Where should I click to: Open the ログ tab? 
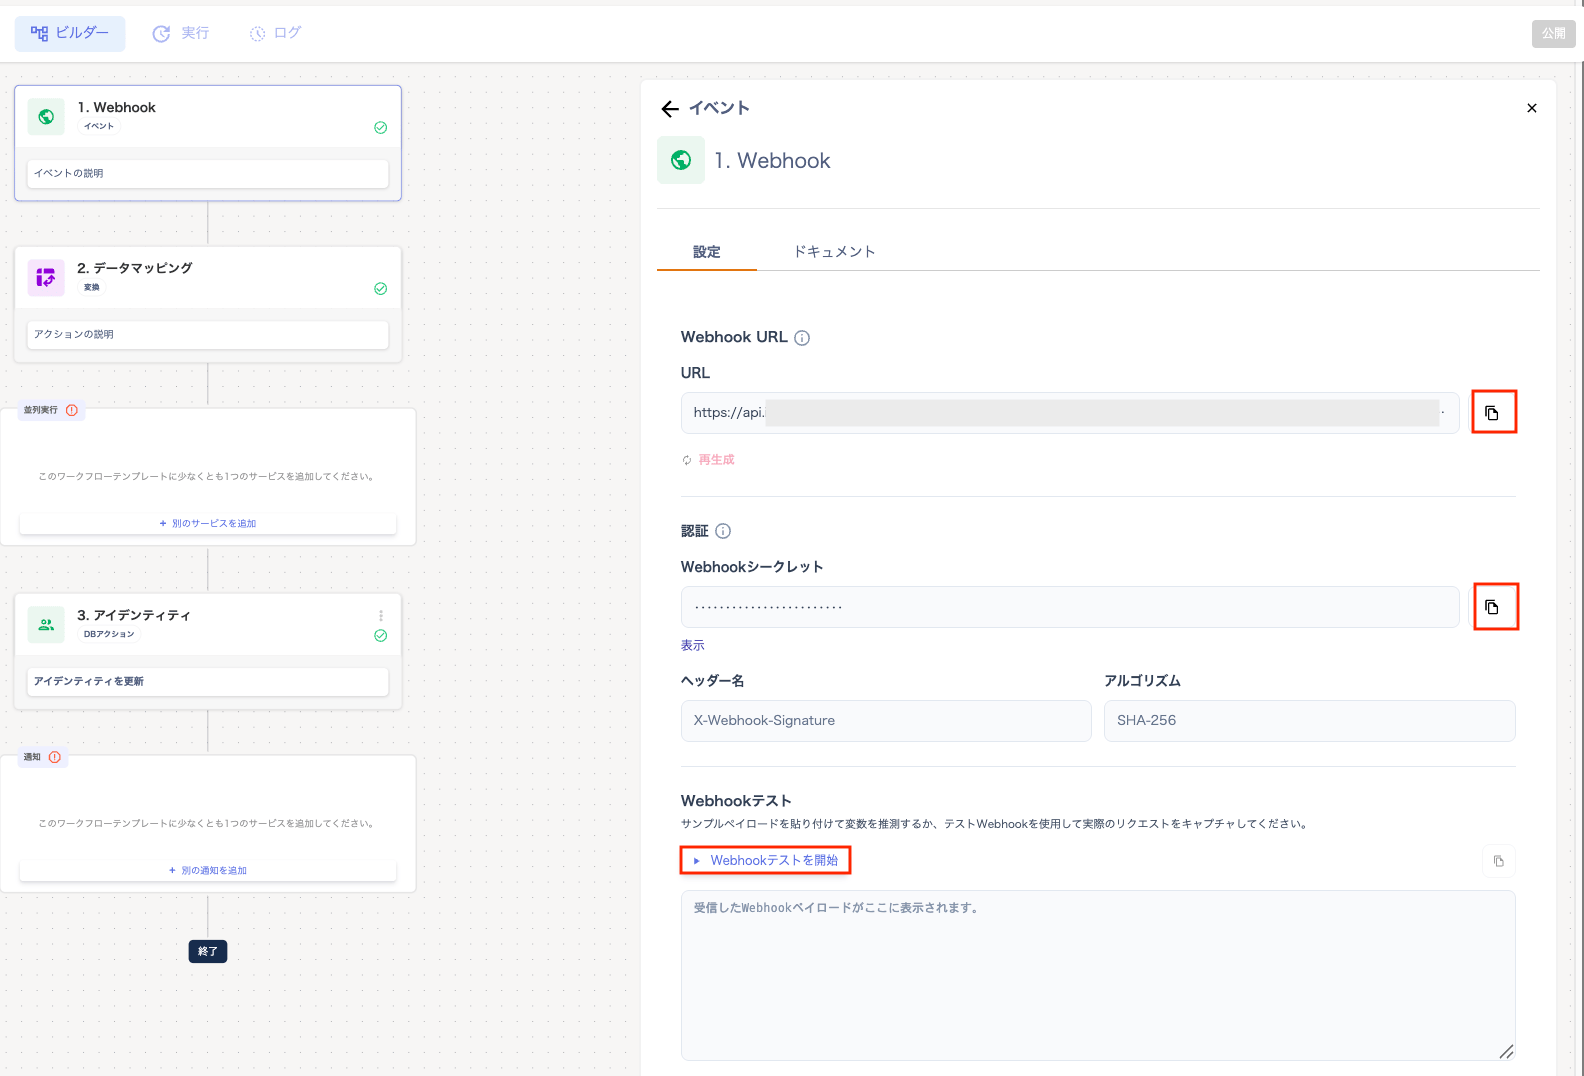click(x=275, y=33)
